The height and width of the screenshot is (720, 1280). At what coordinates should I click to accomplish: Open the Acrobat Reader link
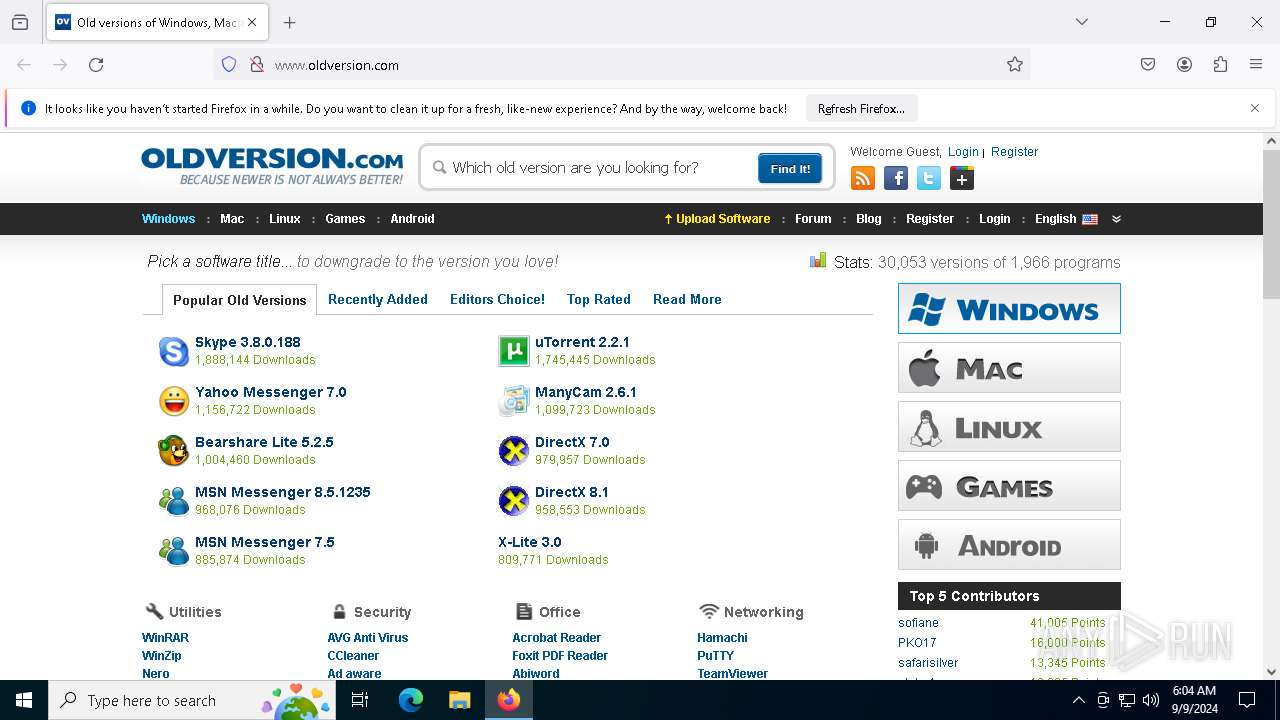(x=557, y=638)
